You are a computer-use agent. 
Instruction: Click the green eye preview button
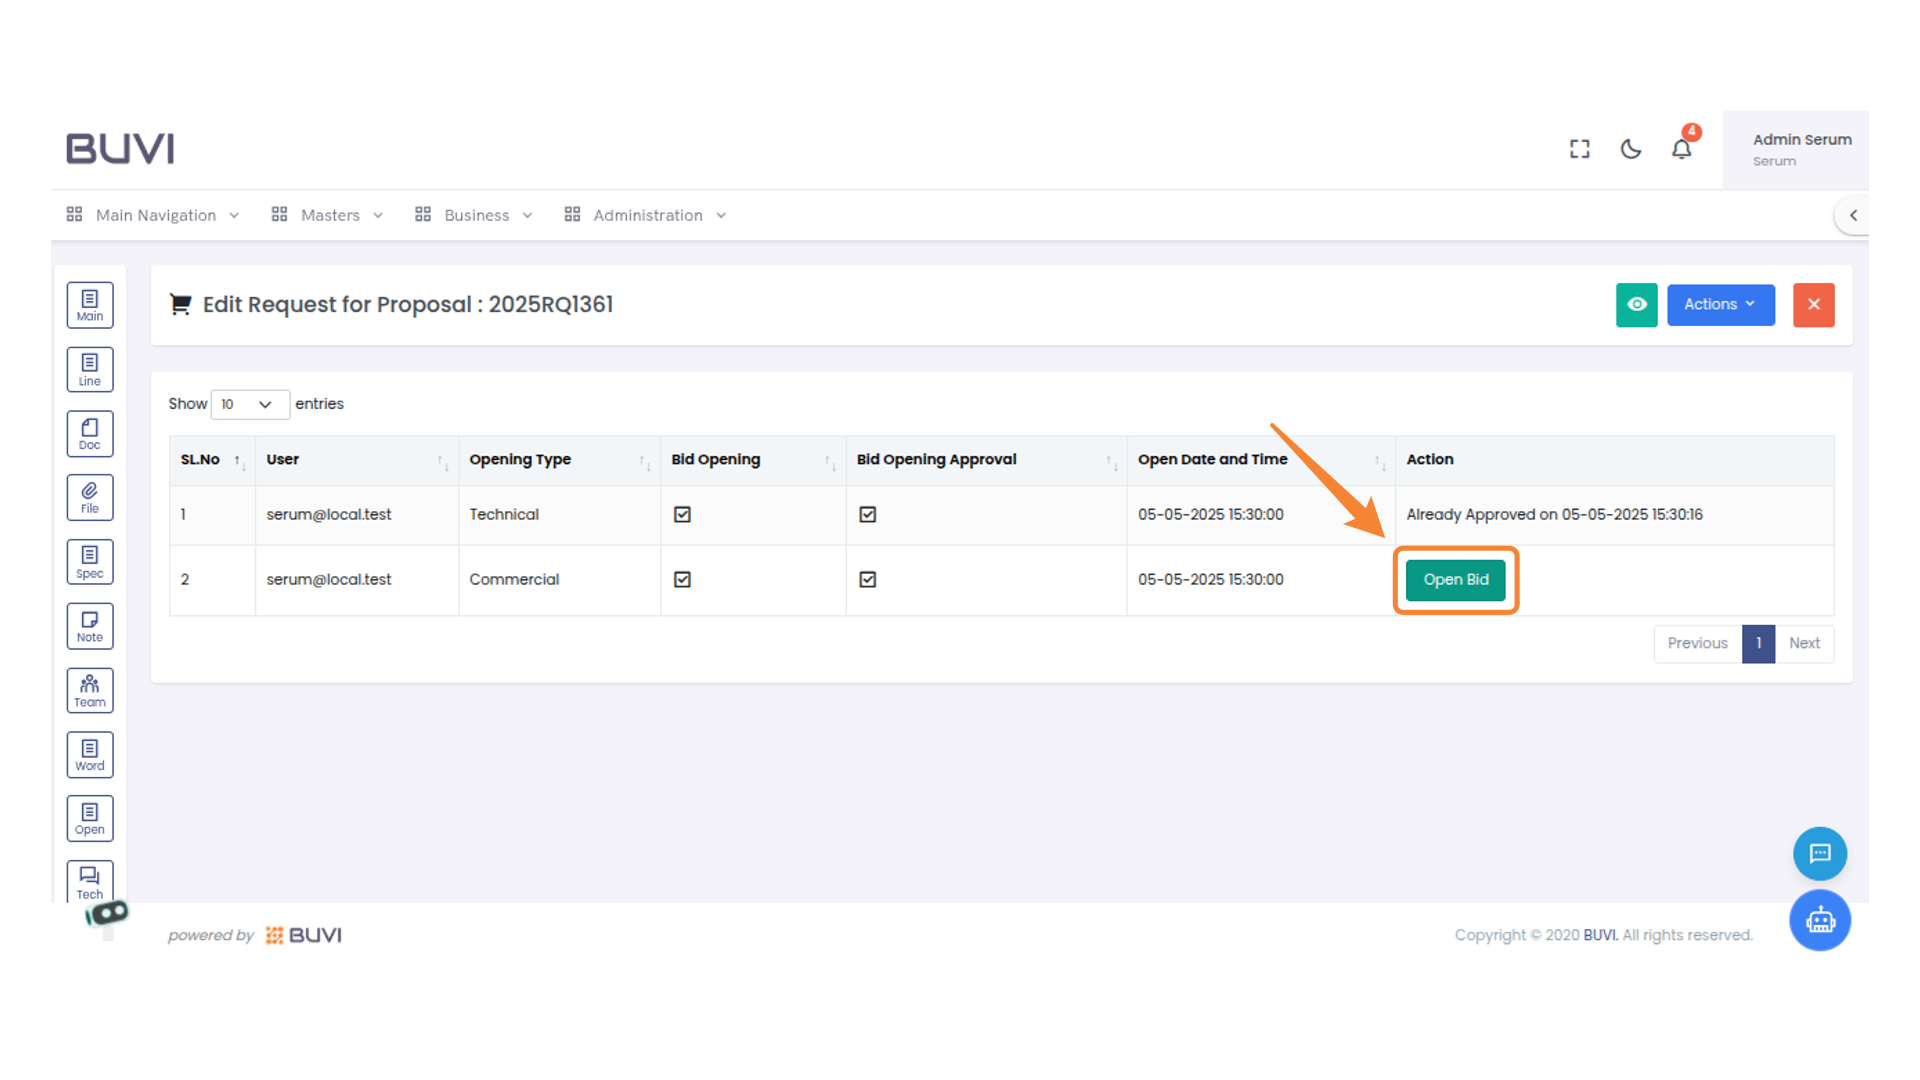tap(1636, 305)
